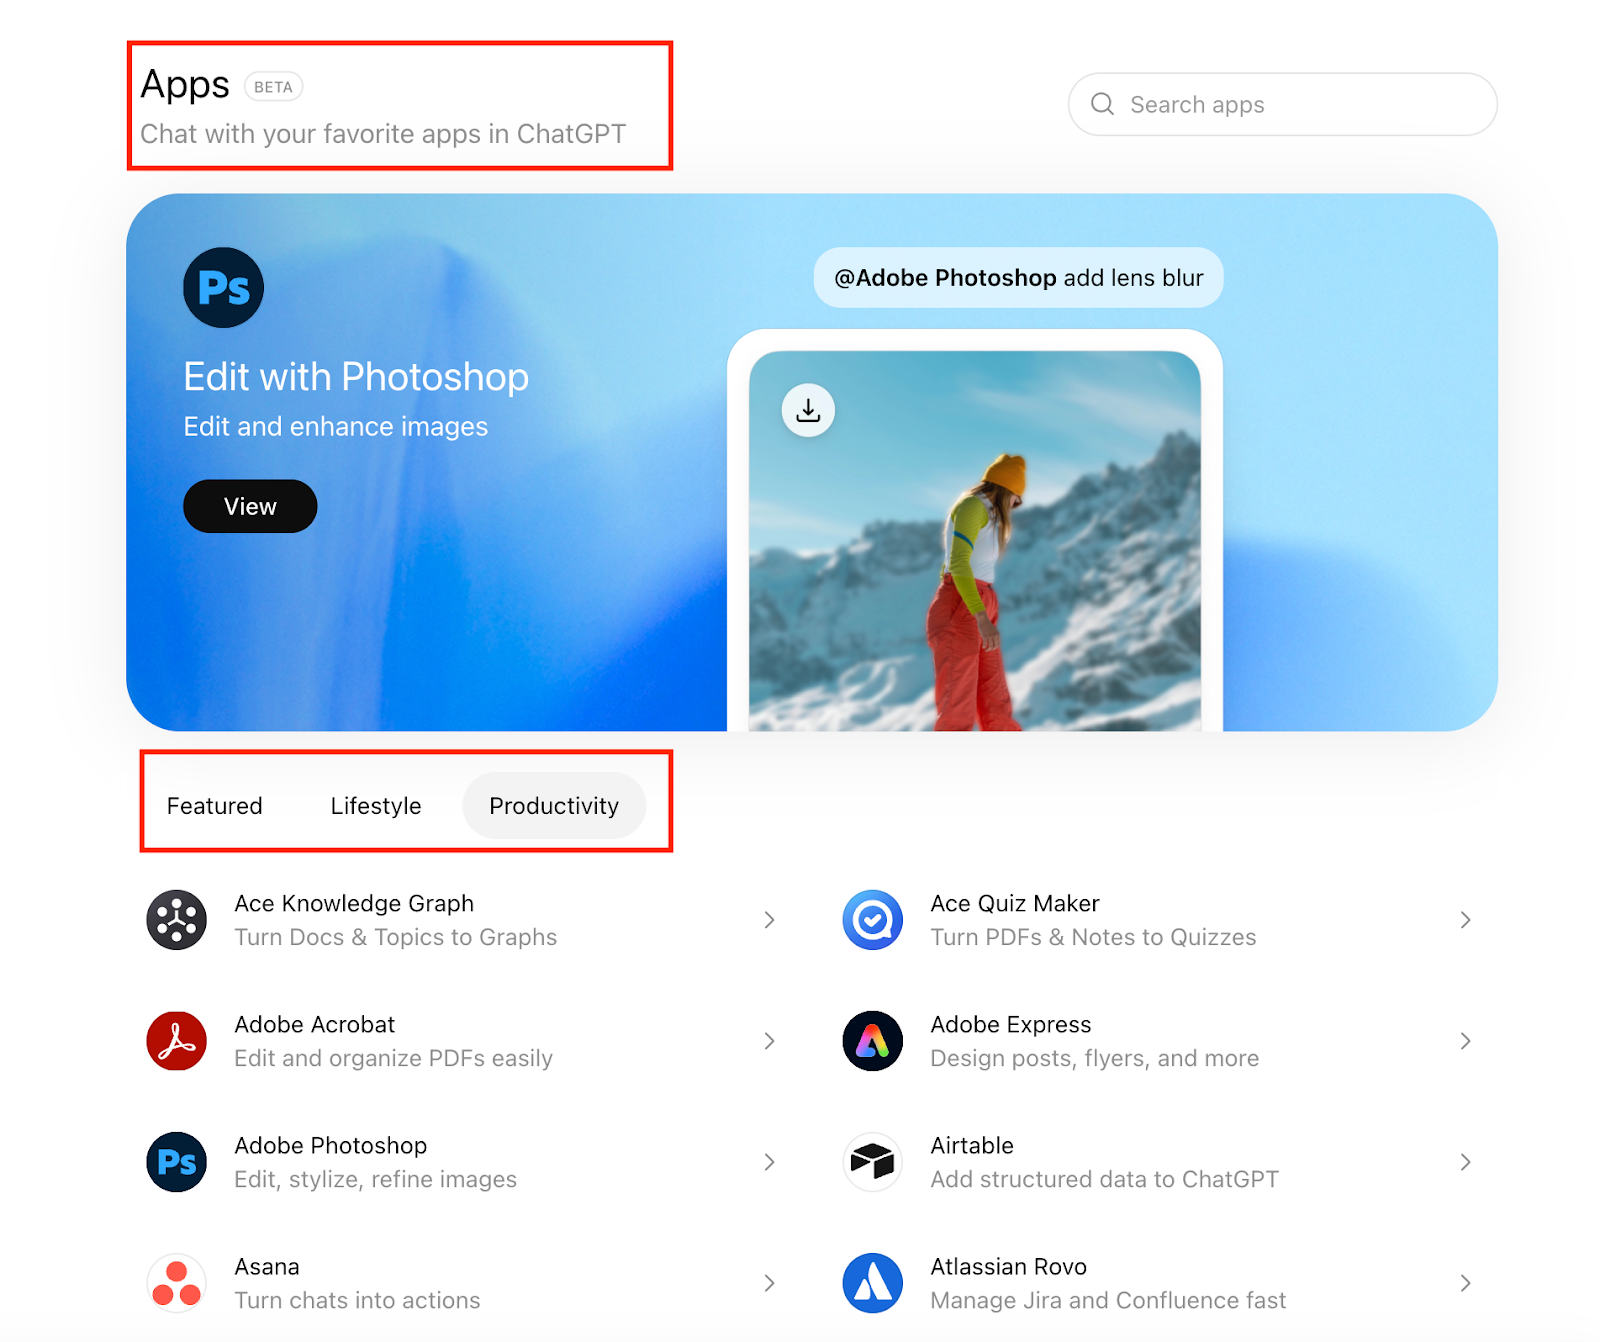Image resolution: width=1600 pixels, height=1342 pixels.
Task: Switch to the Featured tab
Action: (x=214, y=805)
